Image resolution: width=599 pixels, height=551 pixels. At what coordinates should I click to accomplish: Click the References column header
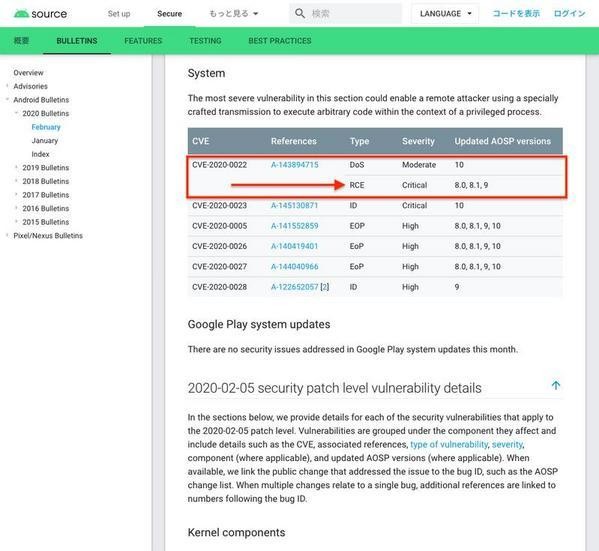click(294, 141)
